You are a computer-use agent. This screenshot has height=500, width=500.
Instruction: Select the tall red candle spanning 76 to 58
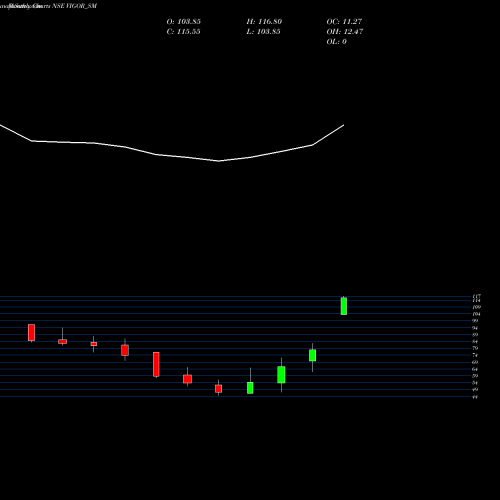[156, 364]
